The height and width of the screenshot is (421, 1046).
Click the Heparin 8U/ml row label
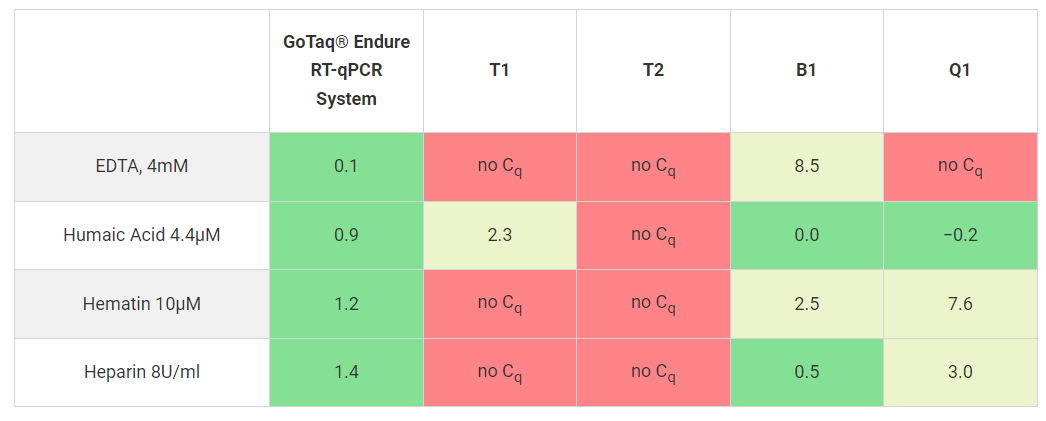(141, 372)
